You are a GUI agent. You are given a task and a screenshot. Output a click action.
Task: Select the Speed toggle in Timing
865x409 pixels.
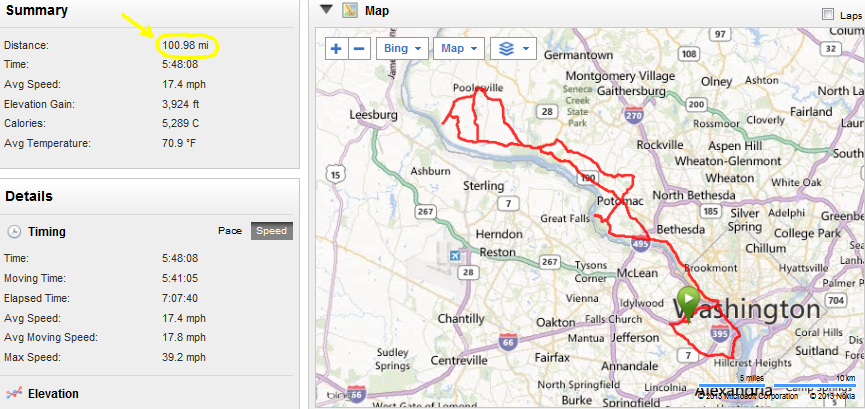tap(271, 231)
